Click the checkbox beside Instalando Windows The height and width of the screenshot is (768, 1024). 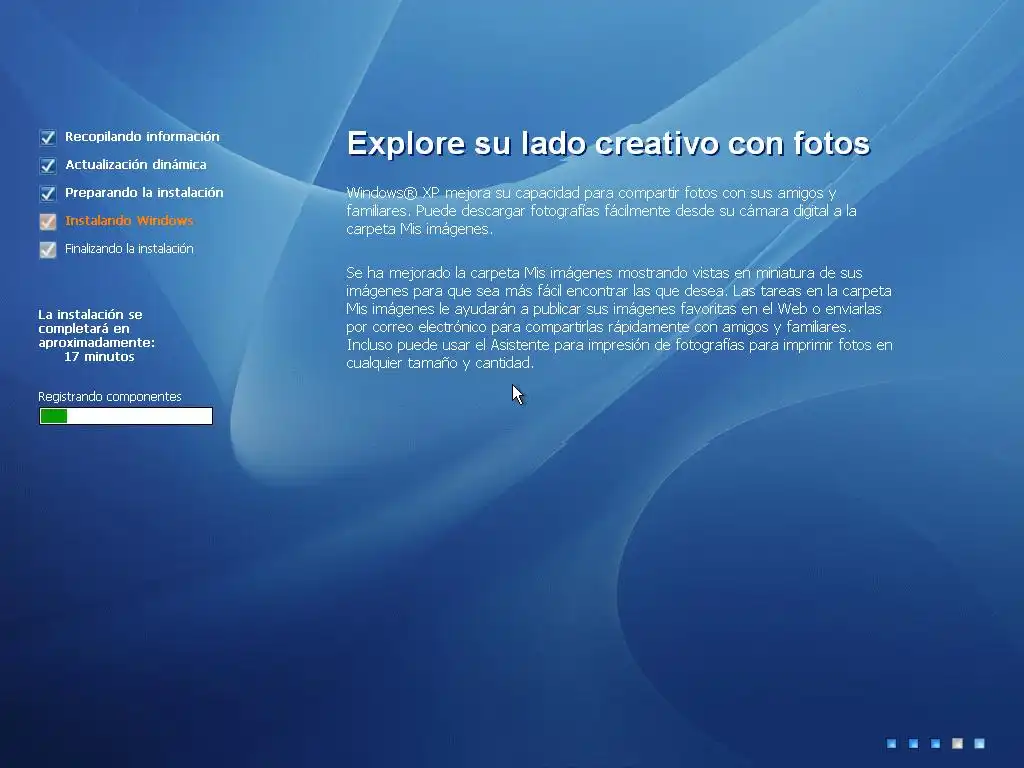48,221
